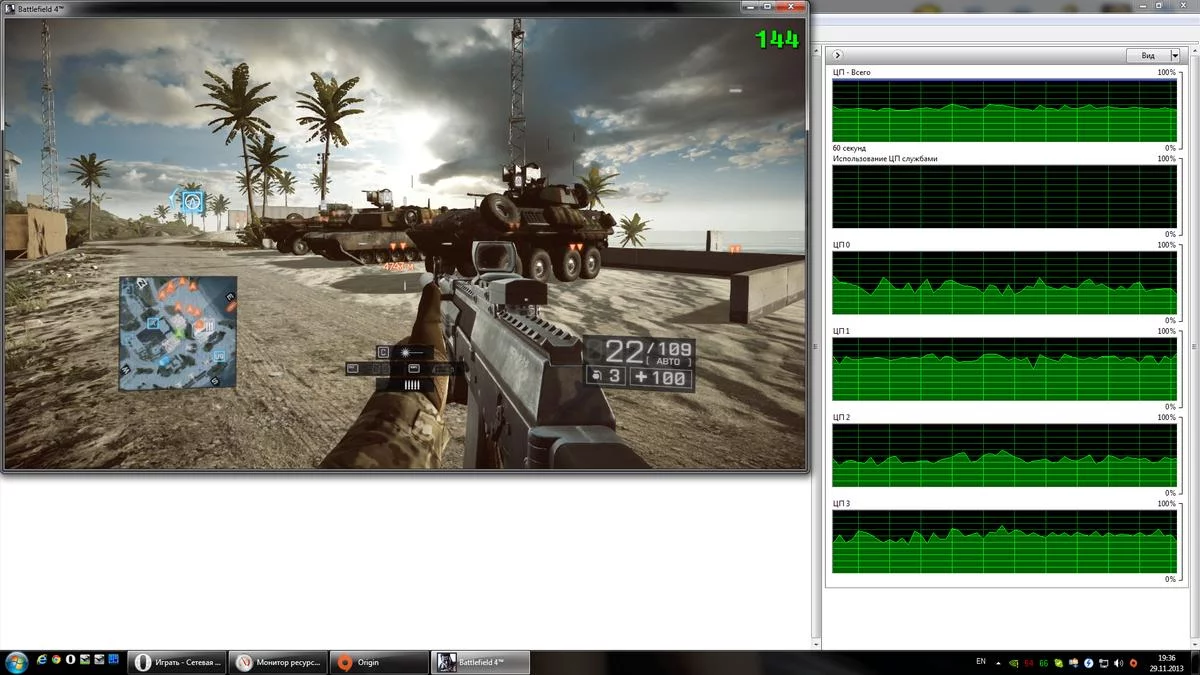Viewport: 1200px width, 675px height.
Task: Open the NVIDIA tray icon
Action: tap(1014, 662)
